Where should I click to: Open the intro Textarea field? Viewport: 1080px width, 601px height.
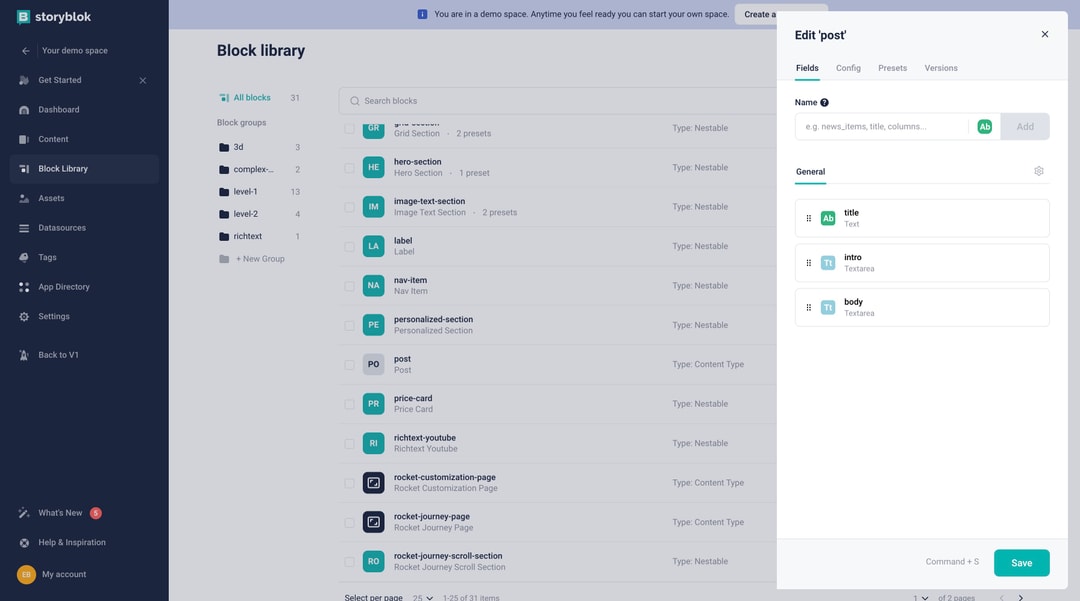click(922, 263)
